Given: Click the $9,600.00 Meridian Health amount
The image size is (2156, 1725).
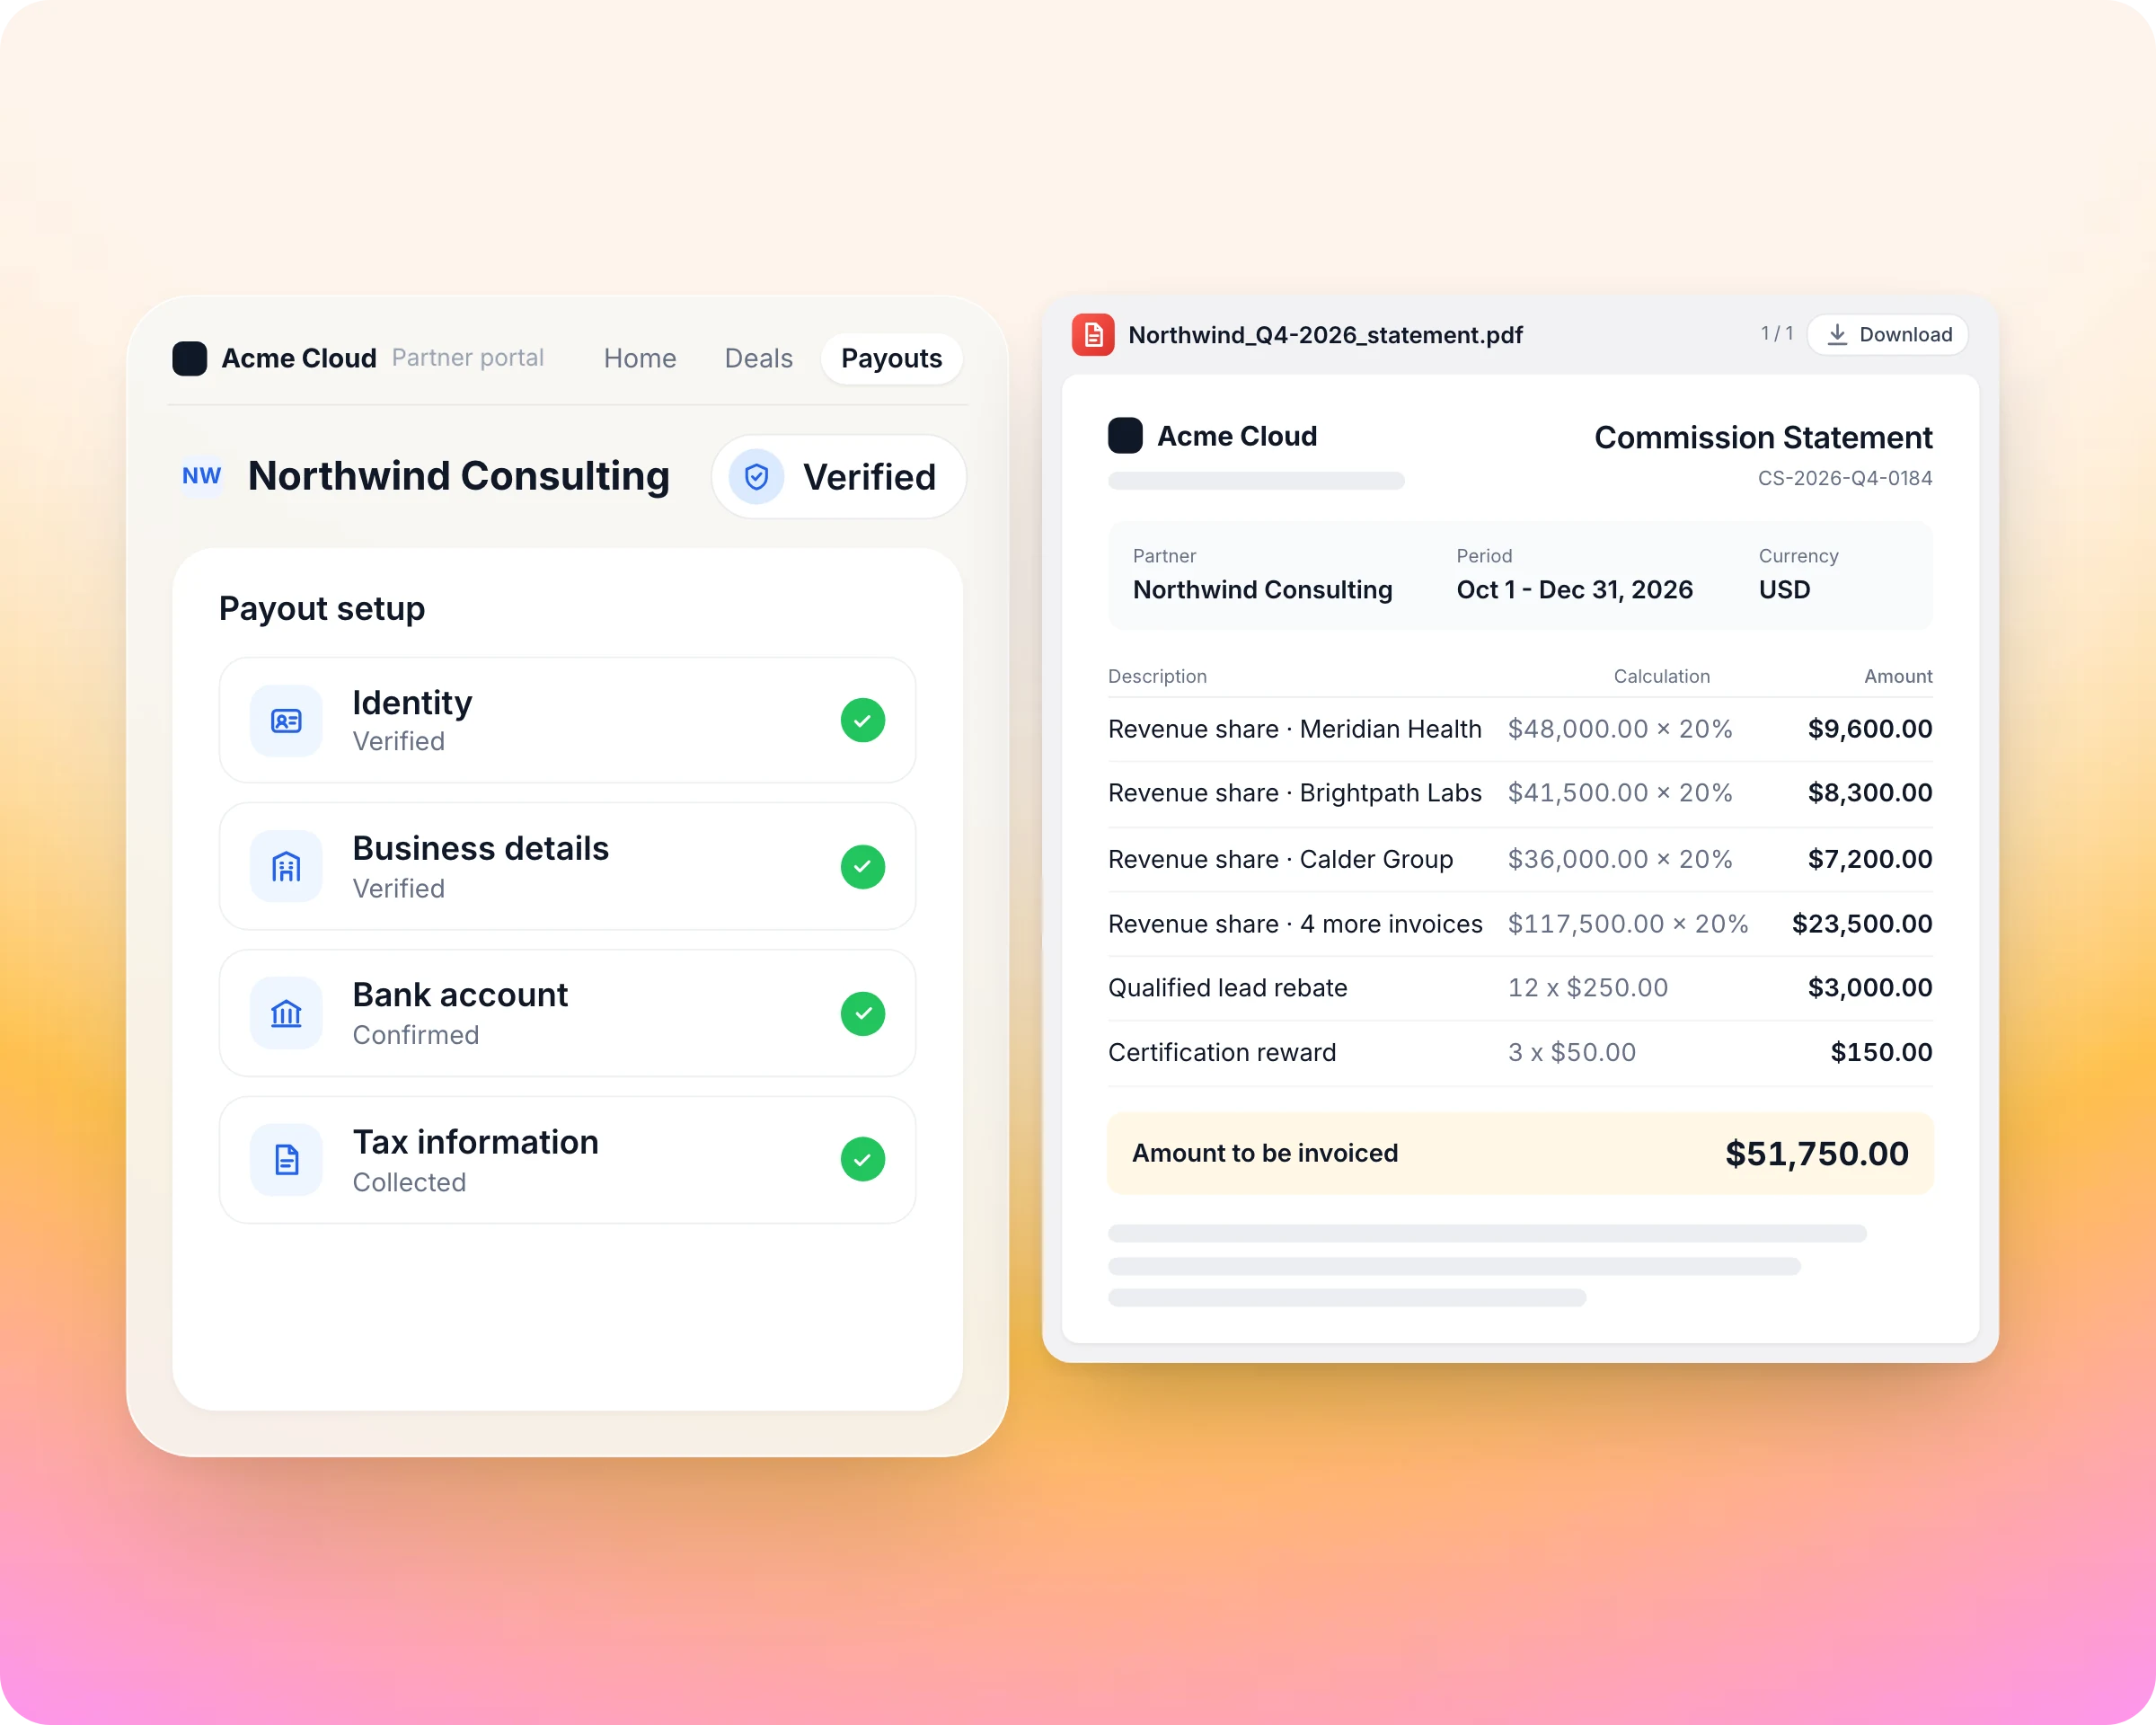Looking at the screenshot, I should [x=1870, y=729].
